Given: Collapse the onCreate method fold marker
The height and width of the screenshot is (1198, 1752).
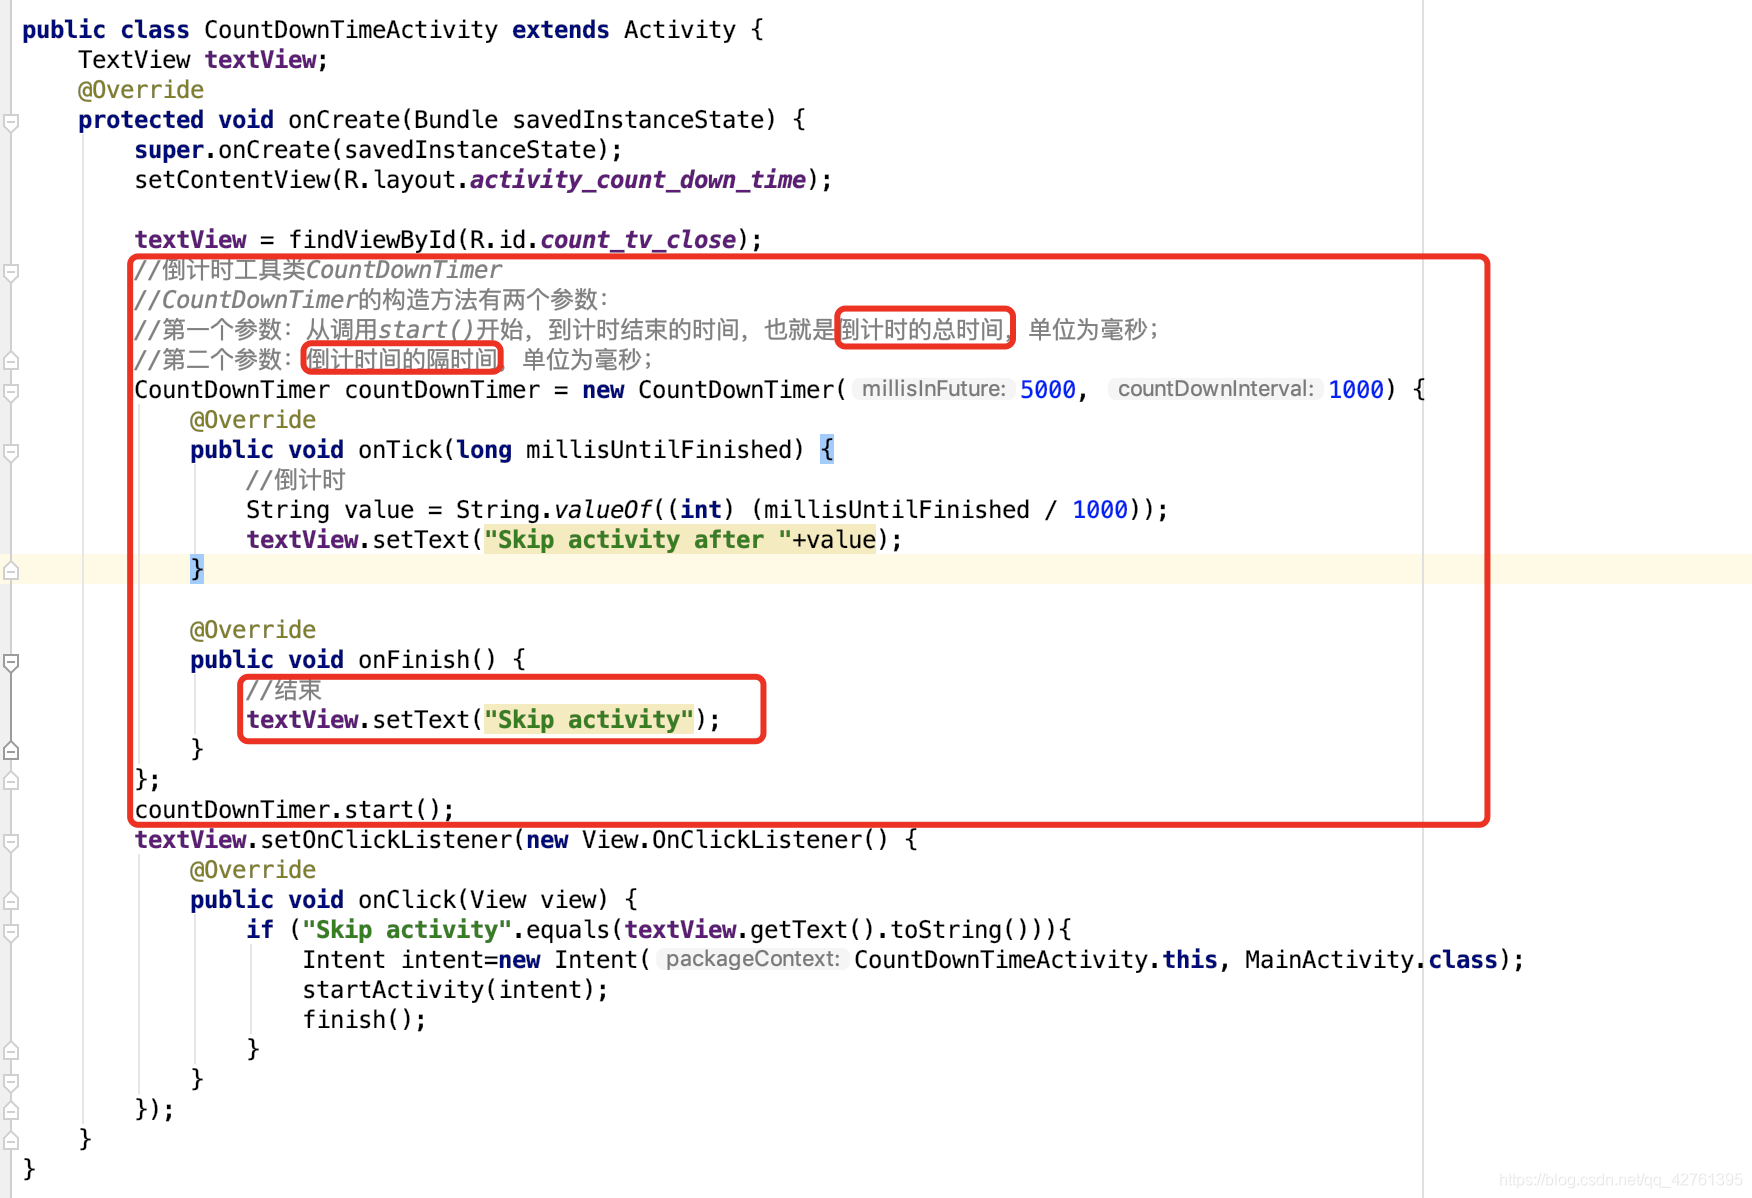Looking at the screenshot, I should [11, 122].
